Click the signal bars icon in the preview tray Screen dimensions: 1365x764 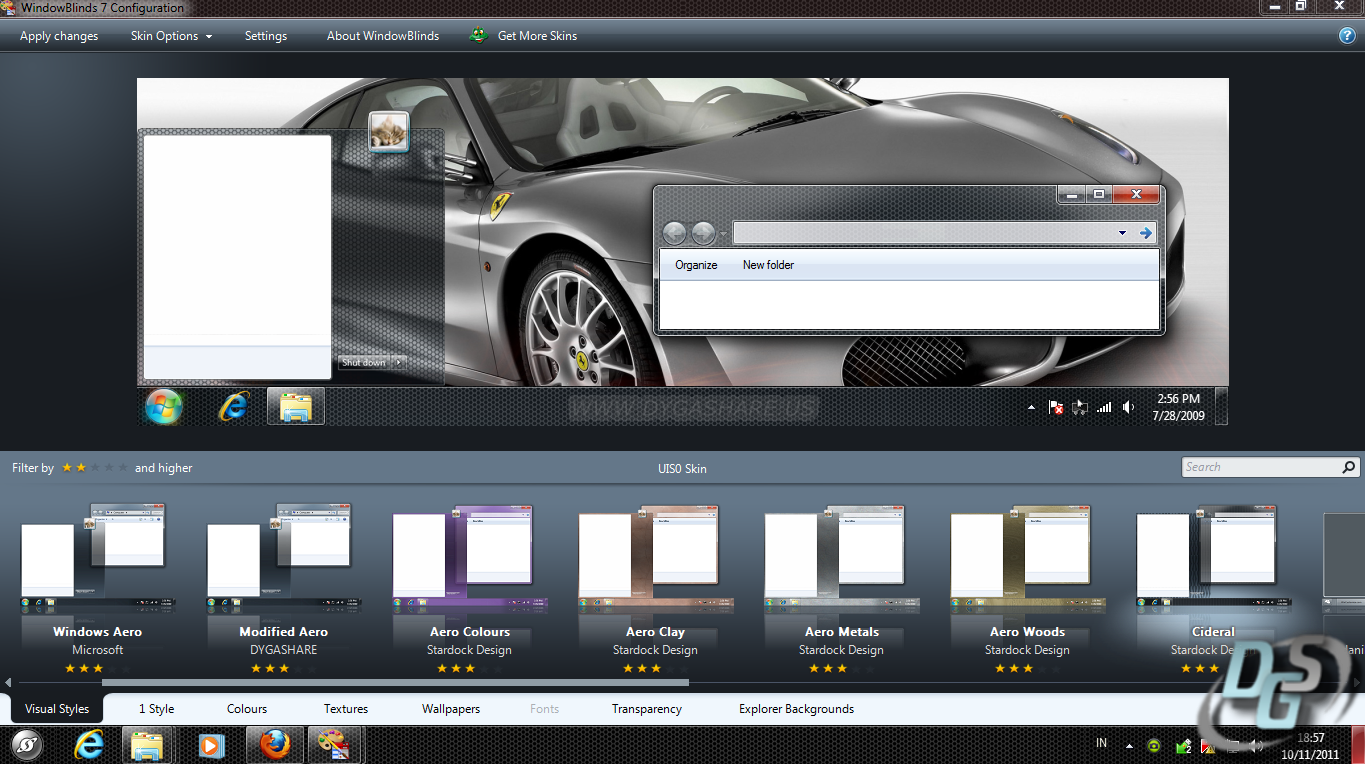tap(1104, 407)
